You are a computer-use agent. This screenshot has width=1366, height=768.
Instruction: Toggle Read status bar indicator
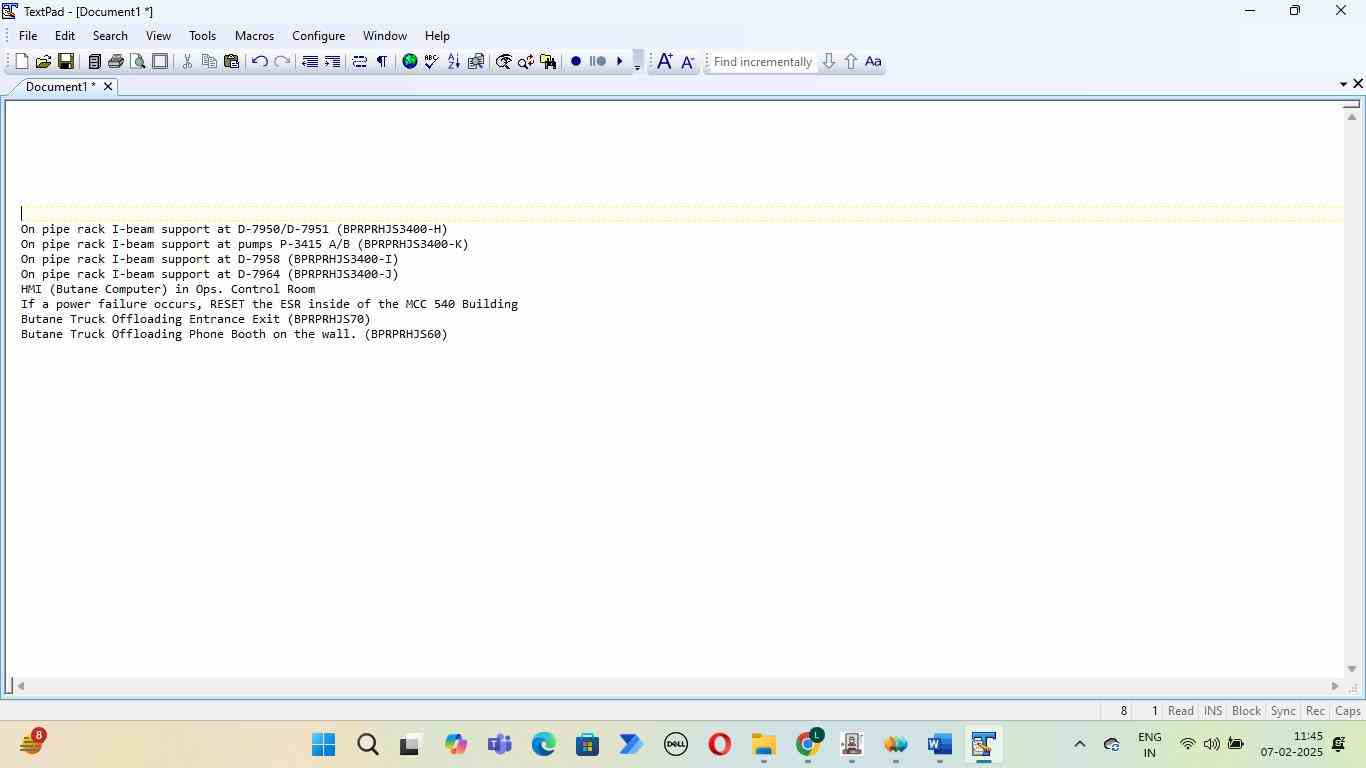point(1181,711)
